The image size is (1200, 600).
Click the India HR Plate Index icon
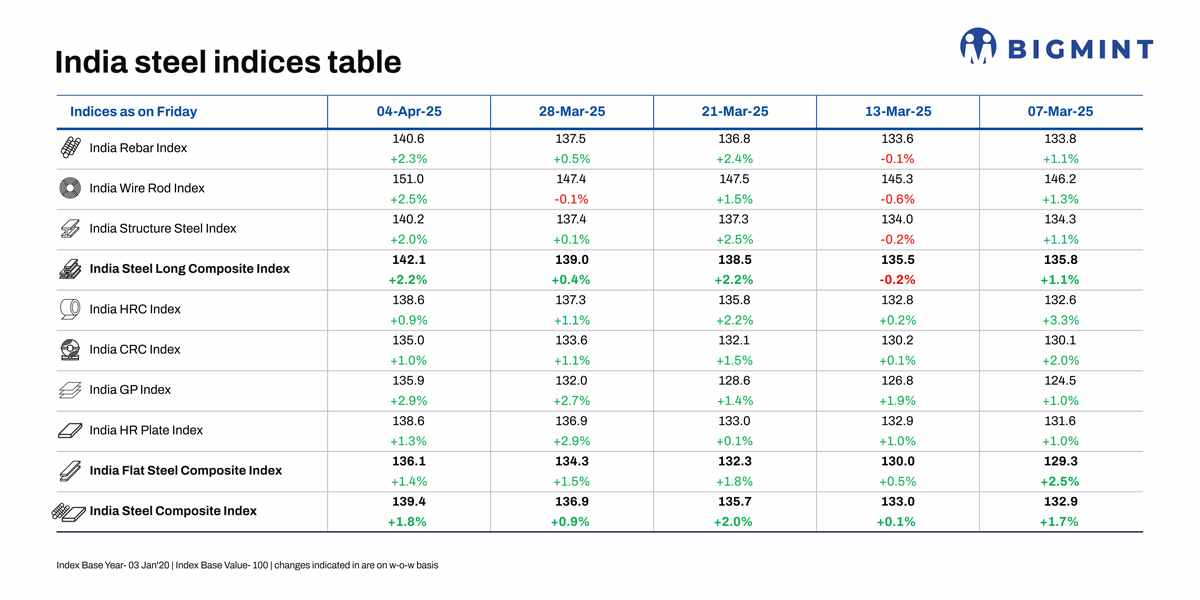point(70,431)
